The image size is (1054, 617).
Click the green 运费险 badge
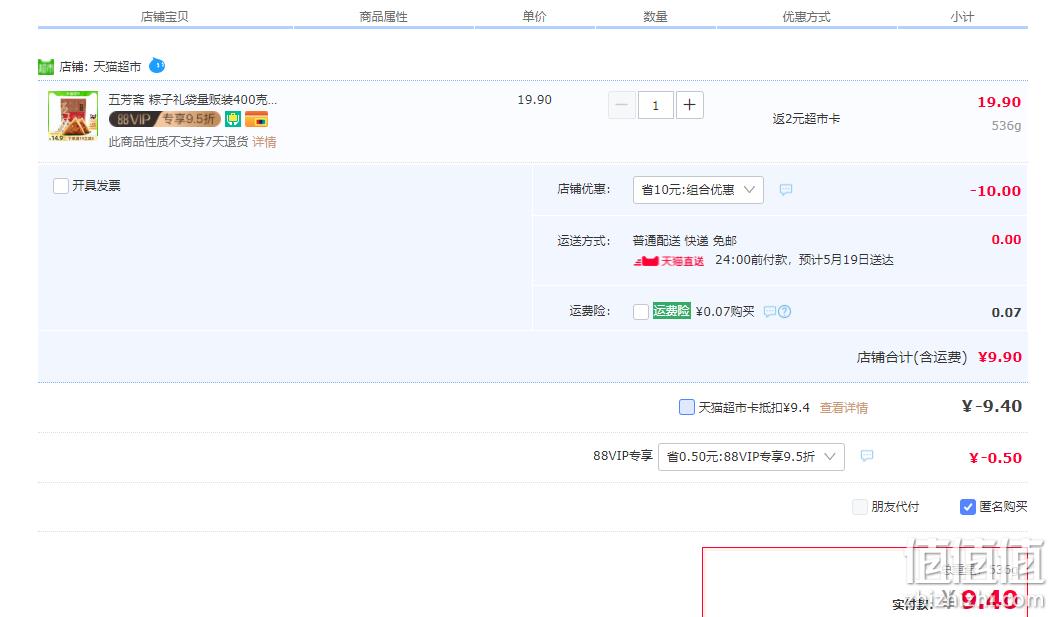point(672,311)
